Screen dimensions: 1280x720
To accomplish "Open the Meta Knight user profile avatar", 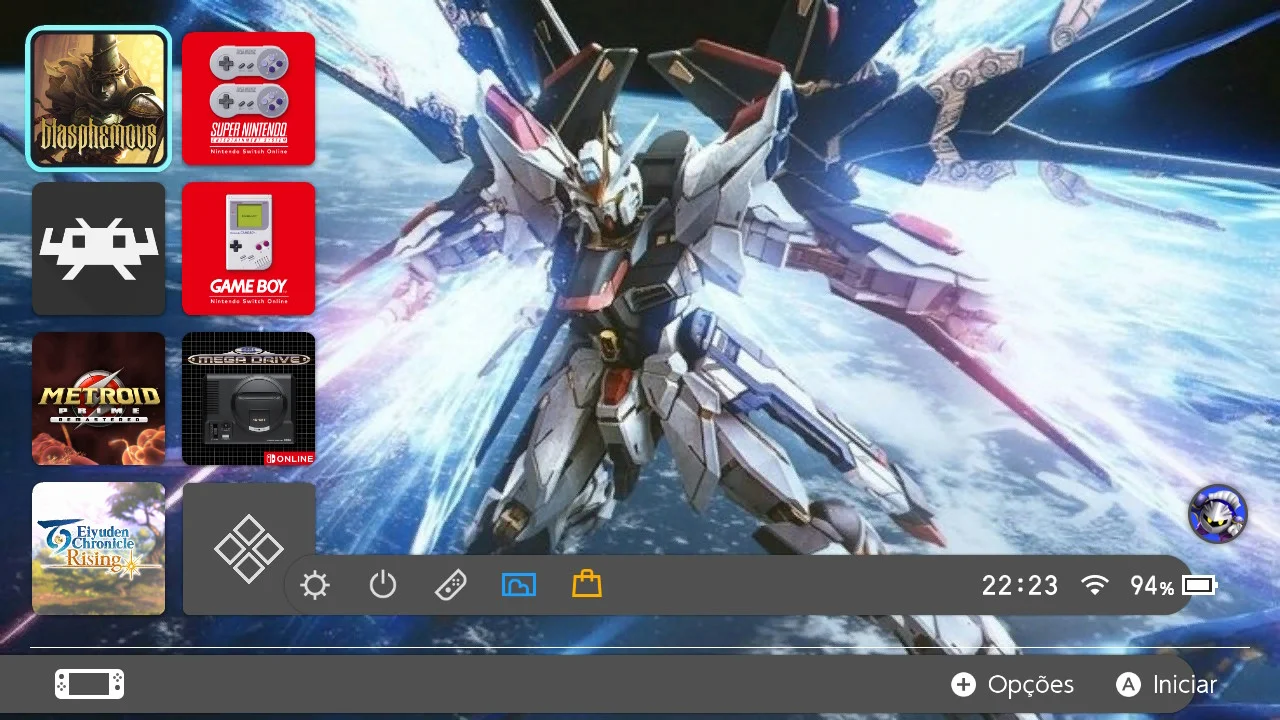I will tap(1218, 514).
